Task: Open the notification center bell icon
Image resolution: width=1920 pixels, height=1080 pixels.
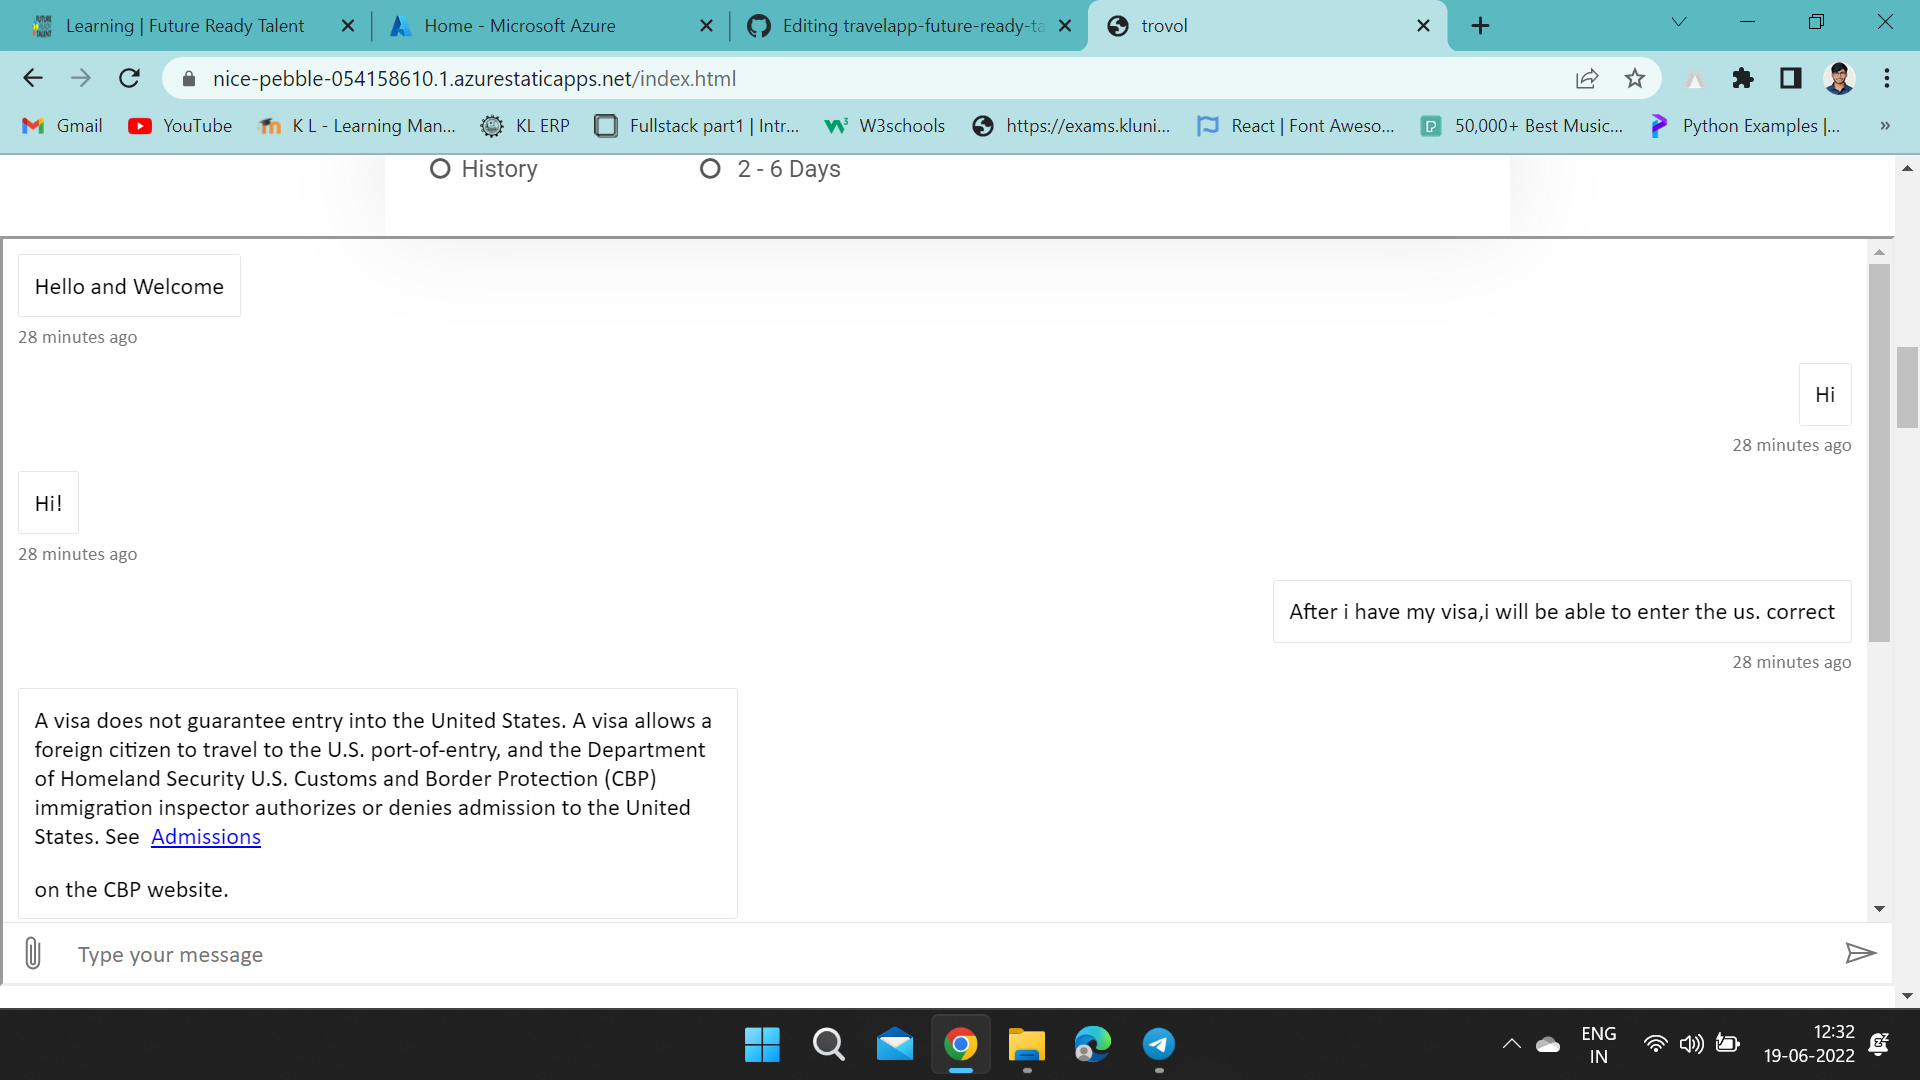Action: pyautogui.click(x=1878, y=1044)
